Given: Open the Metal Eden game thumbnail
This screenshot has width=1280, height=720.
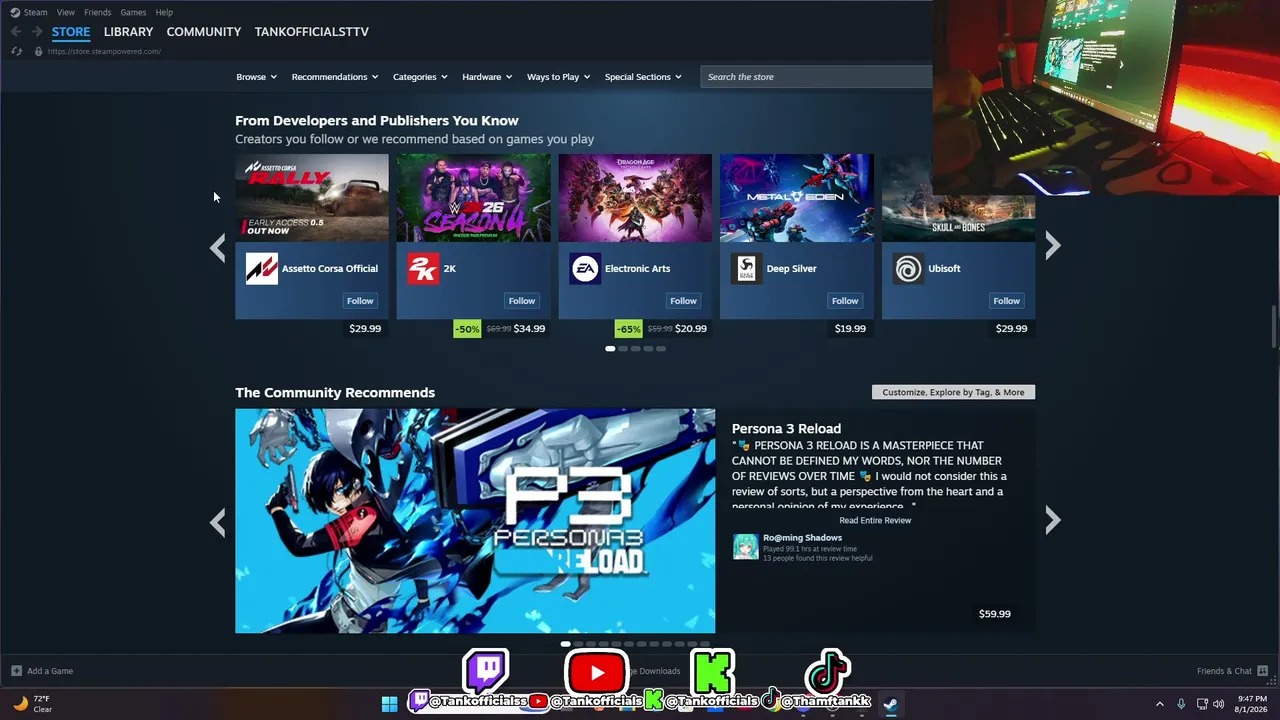Looking at the screenshot, I should (797, 198).
